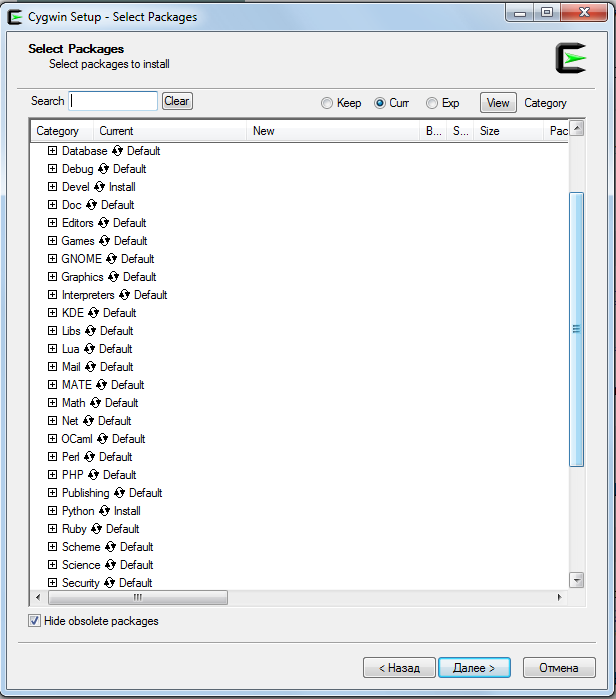The image size is (616, 699).
Task: Select the Exp radio button
Action: tap(431, 103)
